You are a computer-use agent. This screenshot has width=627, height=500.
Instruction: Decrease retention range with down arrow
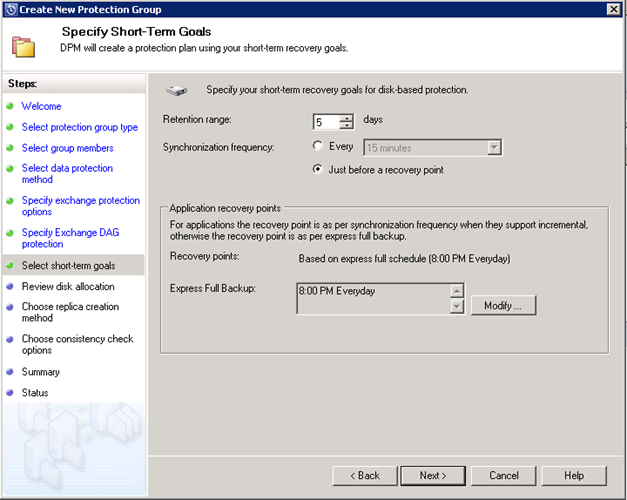[x=346, y=126]
